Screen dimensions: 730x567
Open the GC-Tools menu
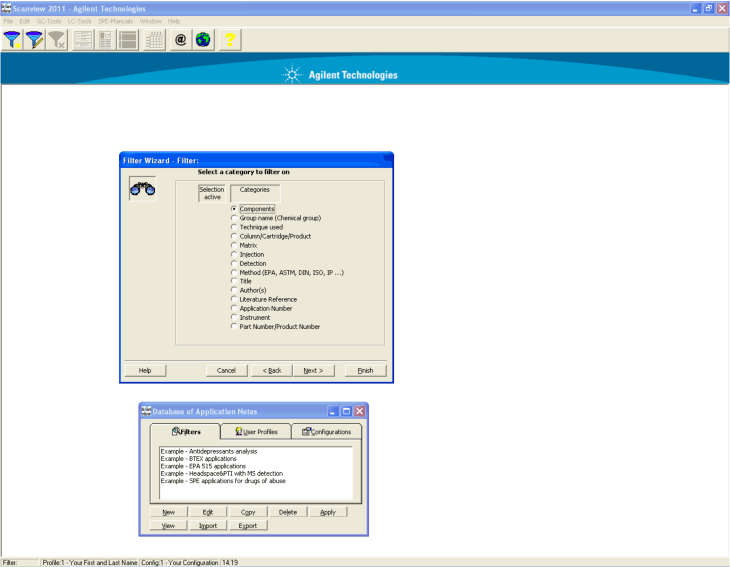click(x=48, y=21)
